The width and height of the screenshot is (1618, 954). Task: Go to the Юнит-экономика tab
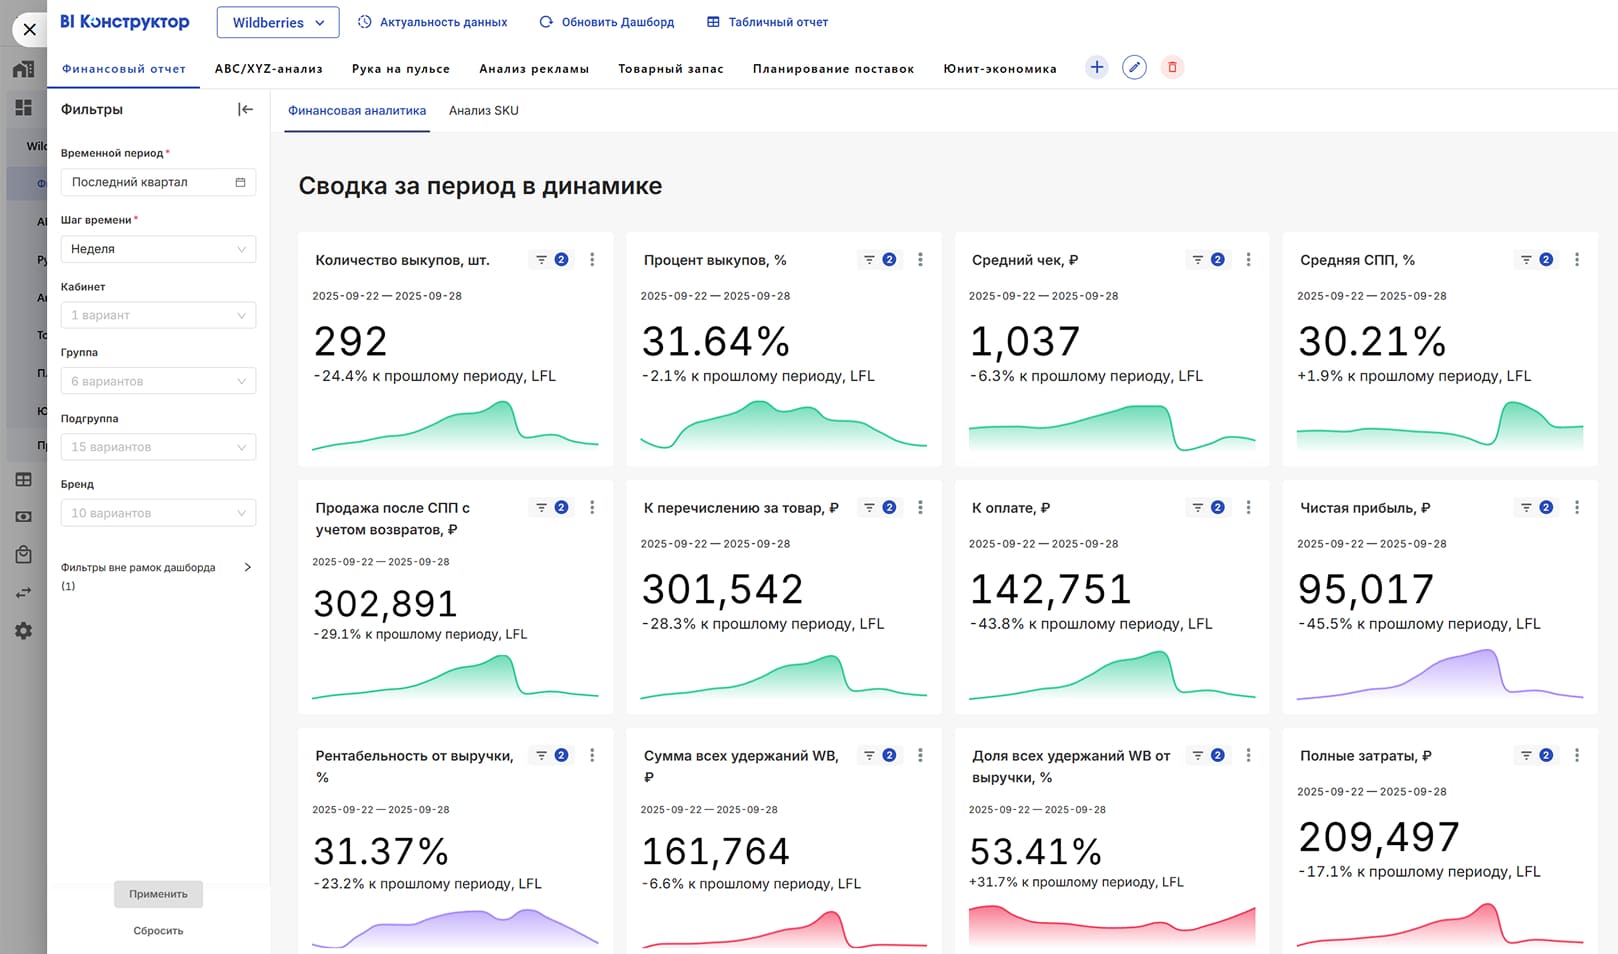pos(999,69)
